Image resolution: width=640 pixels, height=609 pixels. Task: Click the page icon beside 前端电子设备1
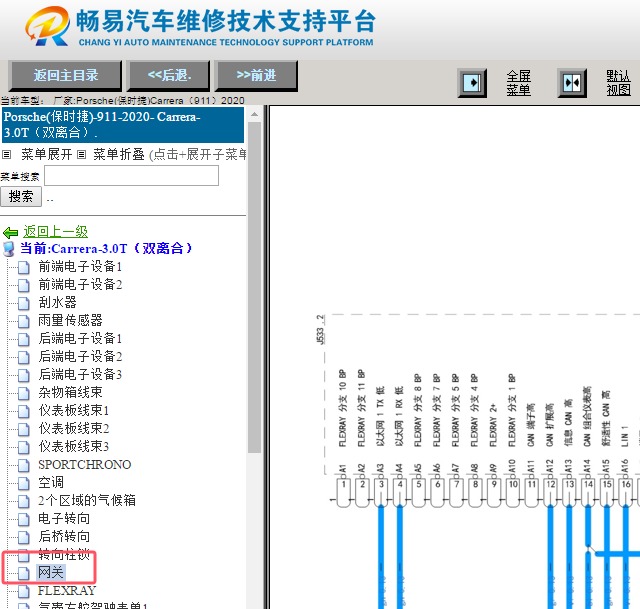click(x=24, y=267)
